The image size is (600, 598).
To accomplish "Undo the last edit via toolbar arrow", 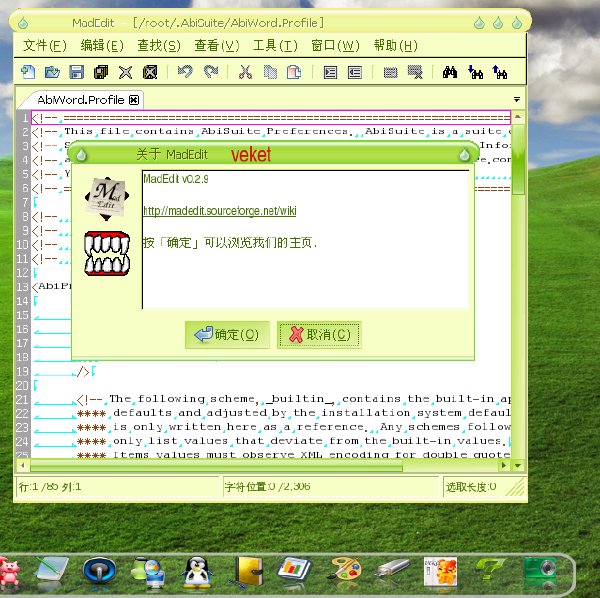I will coord(185,72).
